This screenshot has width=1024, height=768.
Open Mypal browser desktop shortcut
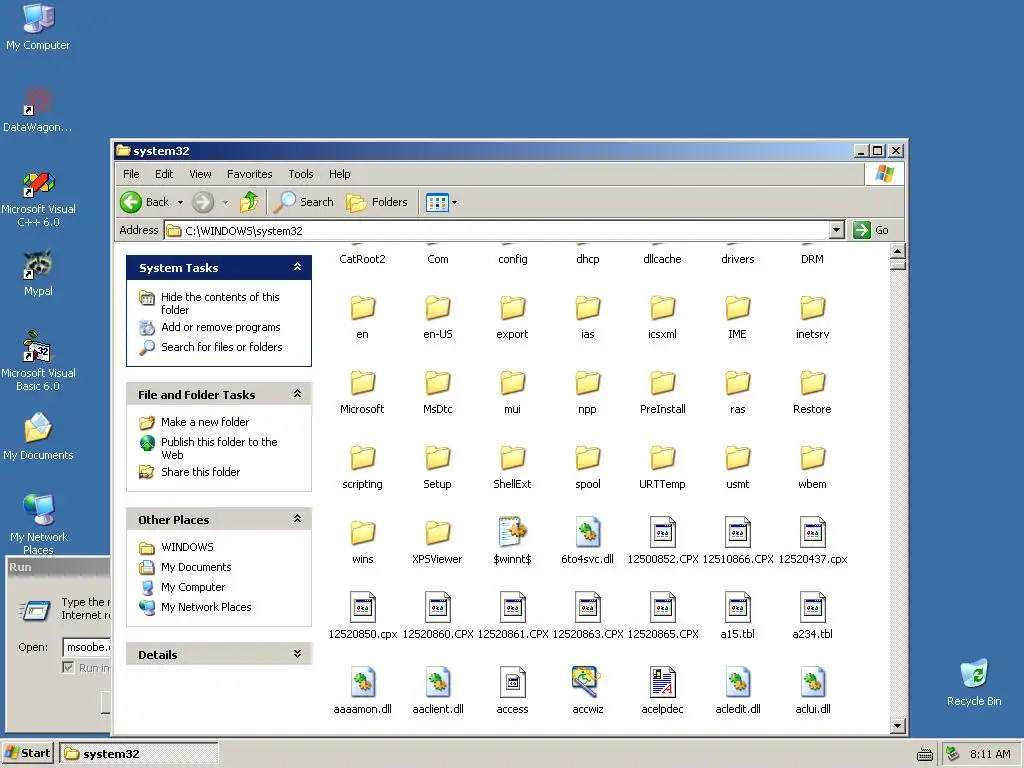38,273
